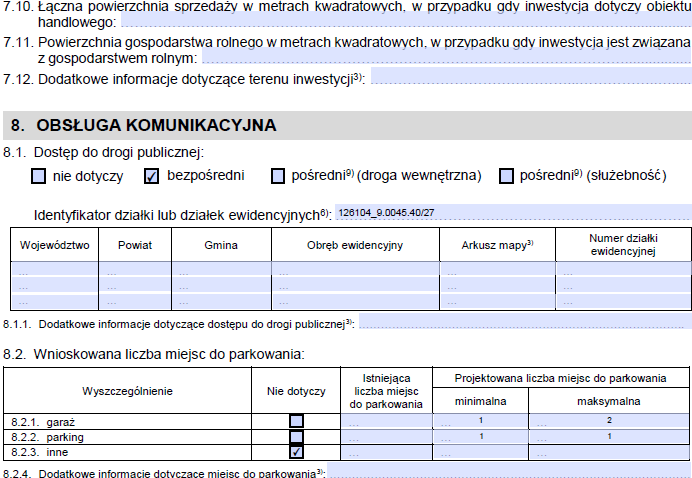This screenshot has height=478, width=692.
Task: Click first Województwo cell in the table
Action: (x=54, y=270)
